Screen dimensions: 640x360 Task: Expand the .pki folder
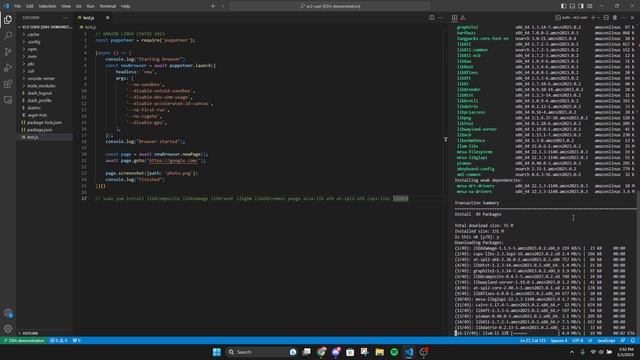(45, 64)
